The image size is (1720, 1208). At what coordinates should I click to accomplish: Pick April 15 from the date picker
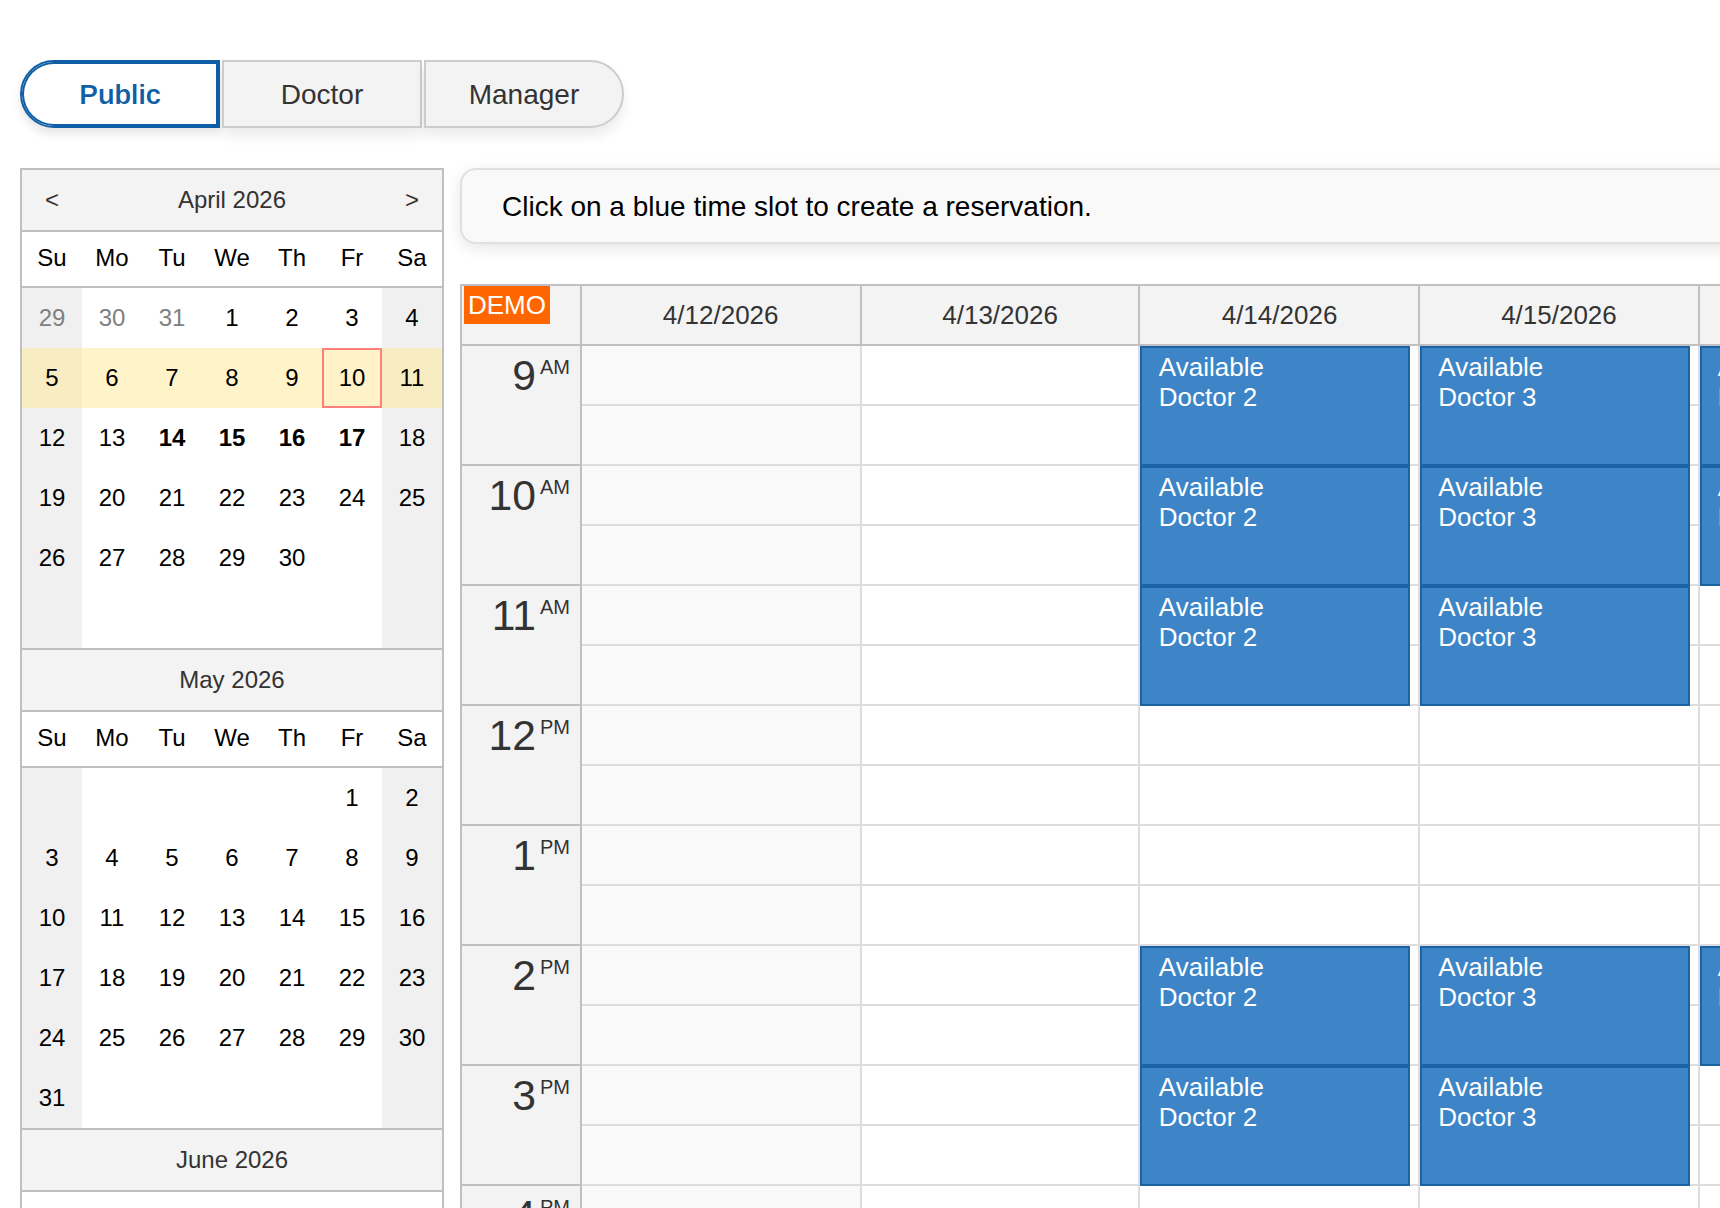point(231,437)
